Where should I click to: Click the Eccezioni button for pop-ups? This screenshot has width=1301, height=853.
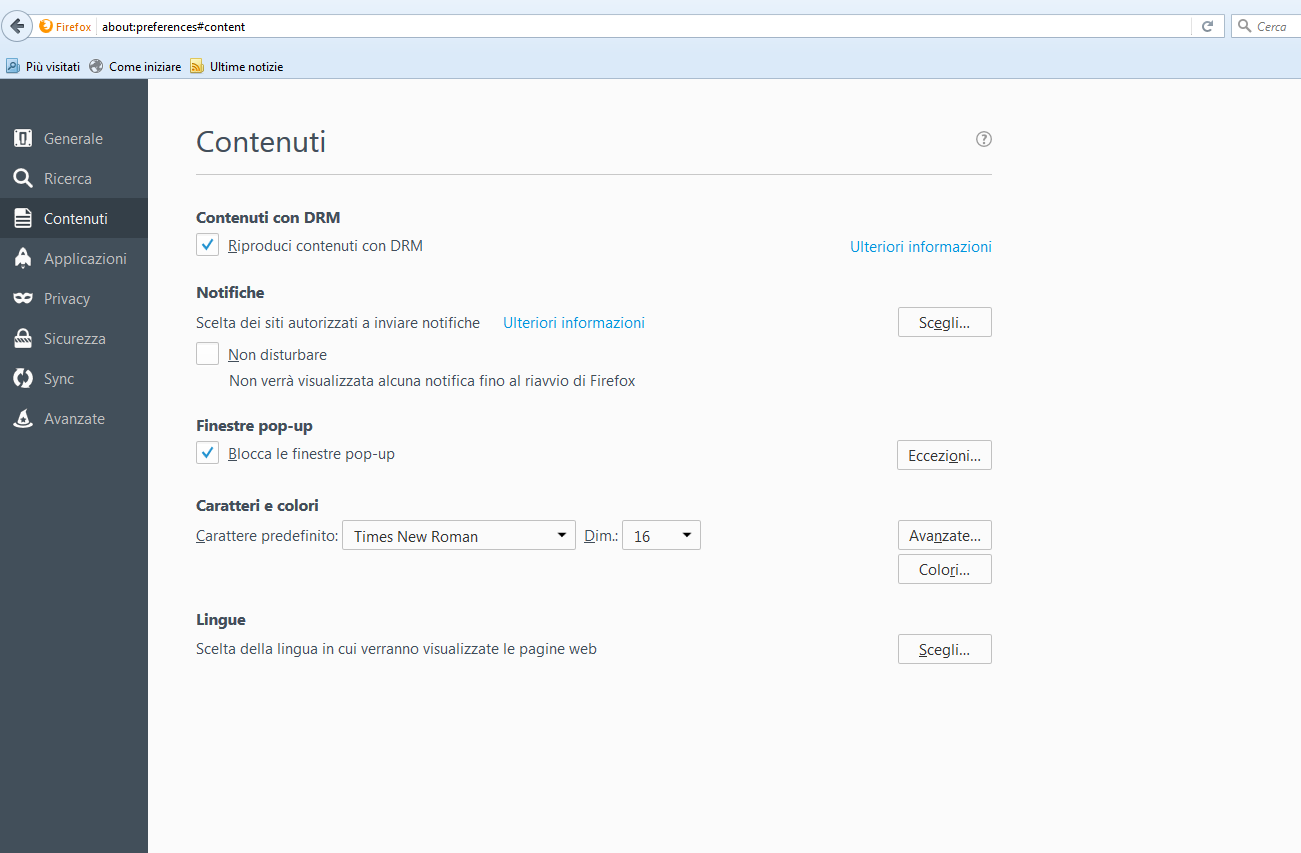(944, 455)
